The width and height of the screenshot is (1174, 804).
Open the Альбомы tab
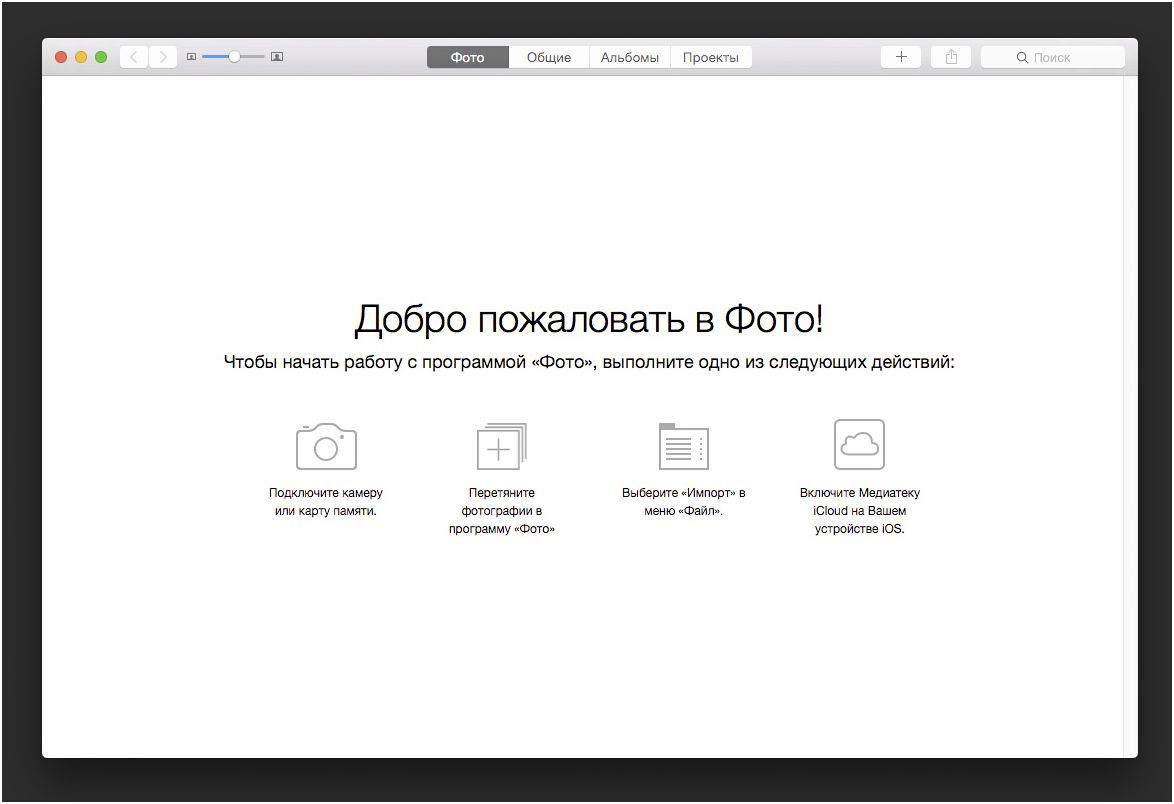[629, 57]
